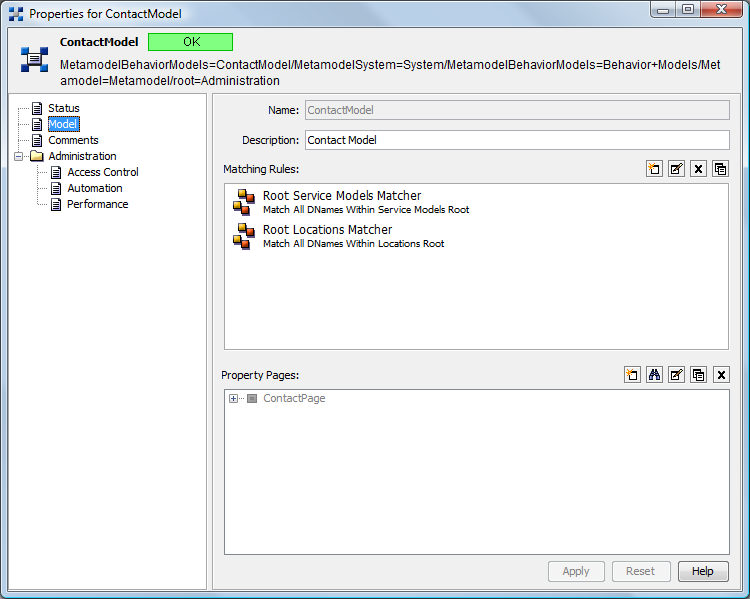Select 'Root Locations Matcher' rule text

(327, 230)
